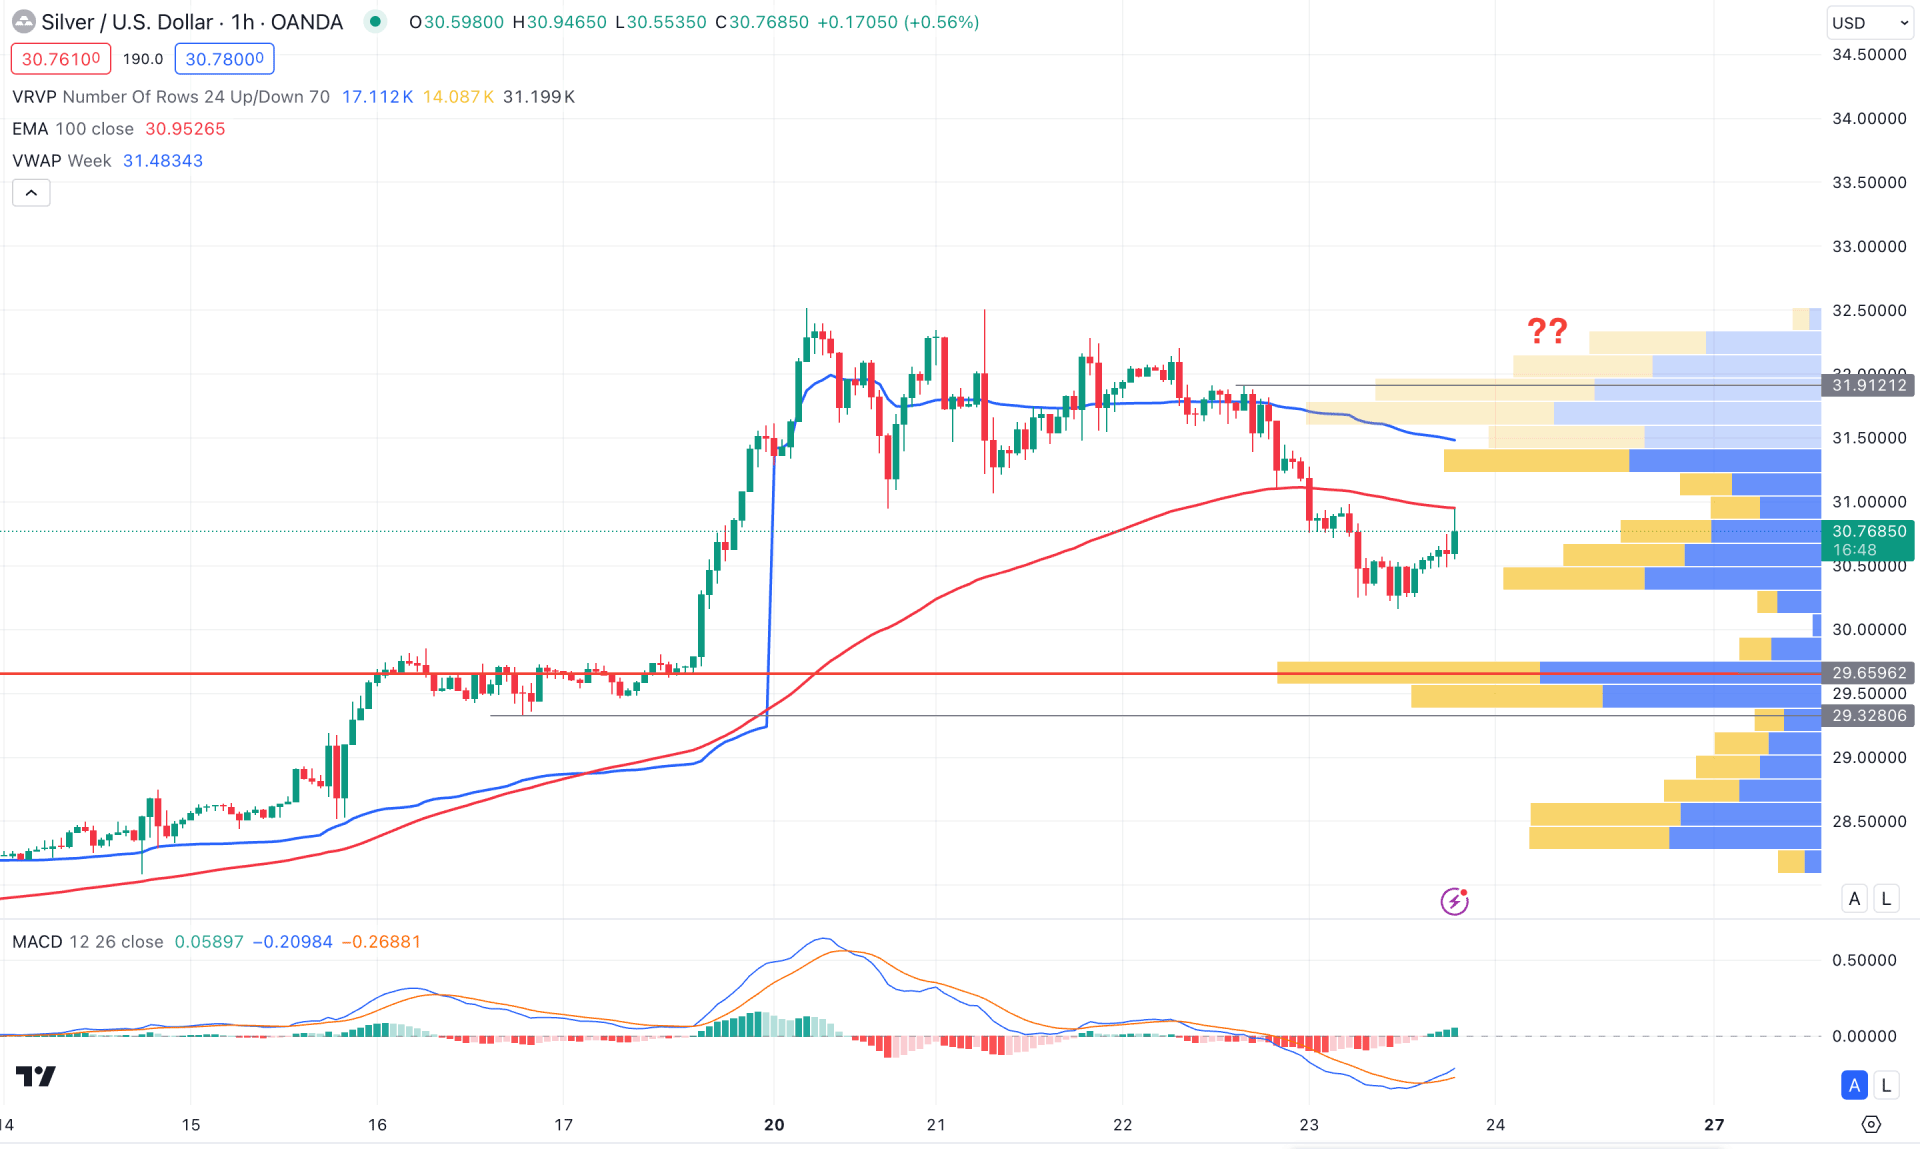Click the TradingView logo
This screenshot has width=1920, height=1149.
[x=36, y=1076]
